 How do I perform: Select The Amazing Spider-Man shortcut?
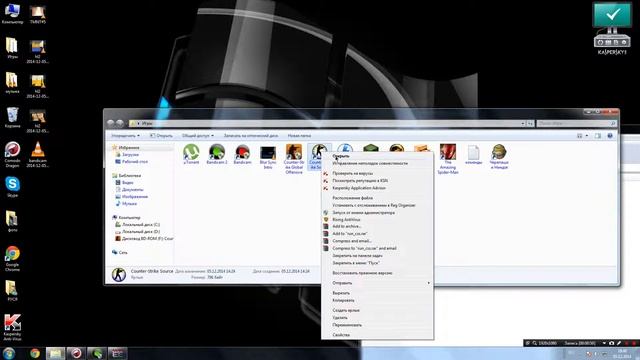click(x=448, y=159)
